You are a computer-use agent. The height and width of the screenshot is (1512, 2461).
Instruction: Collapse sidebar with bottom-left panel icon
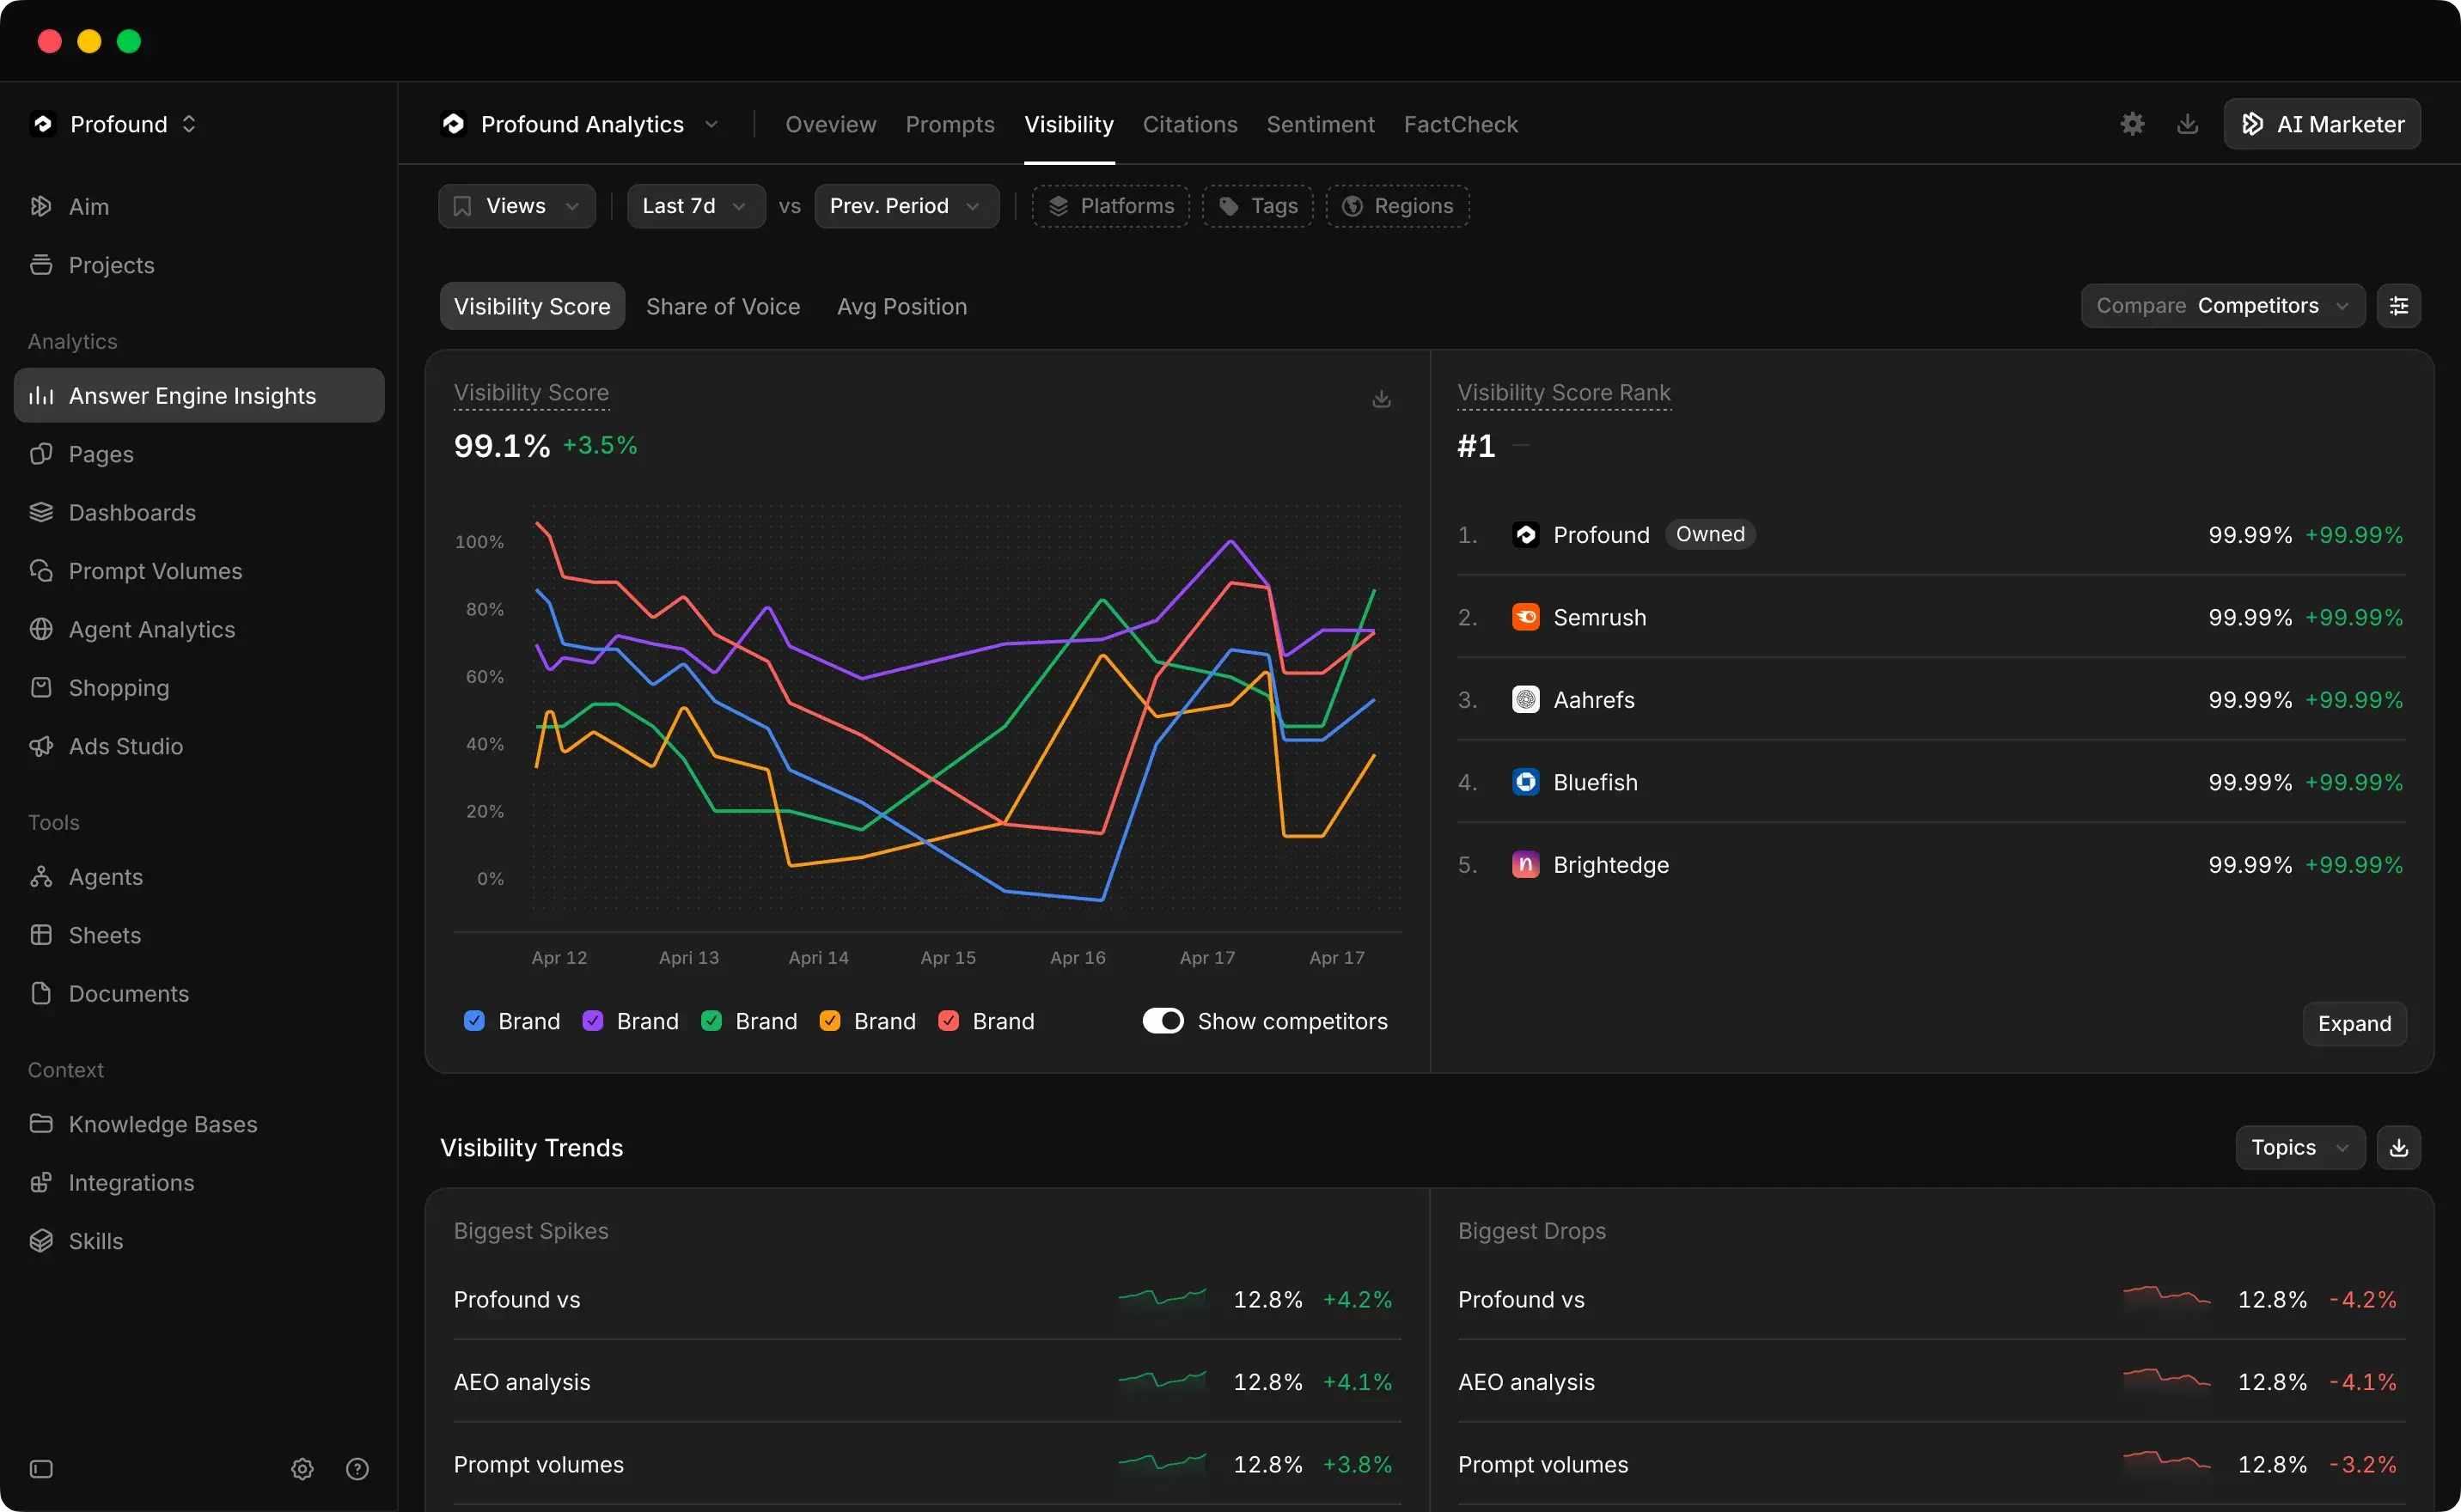[x=41, y=1469]
